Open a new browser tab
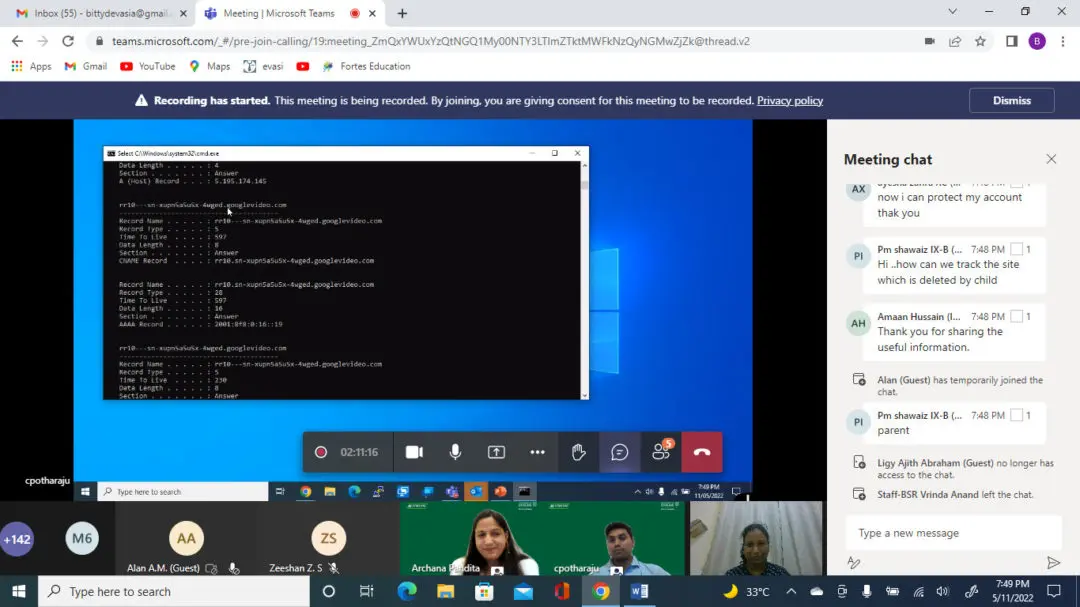The height and width of the screenshot is (607, 1080). pos(402,14)
